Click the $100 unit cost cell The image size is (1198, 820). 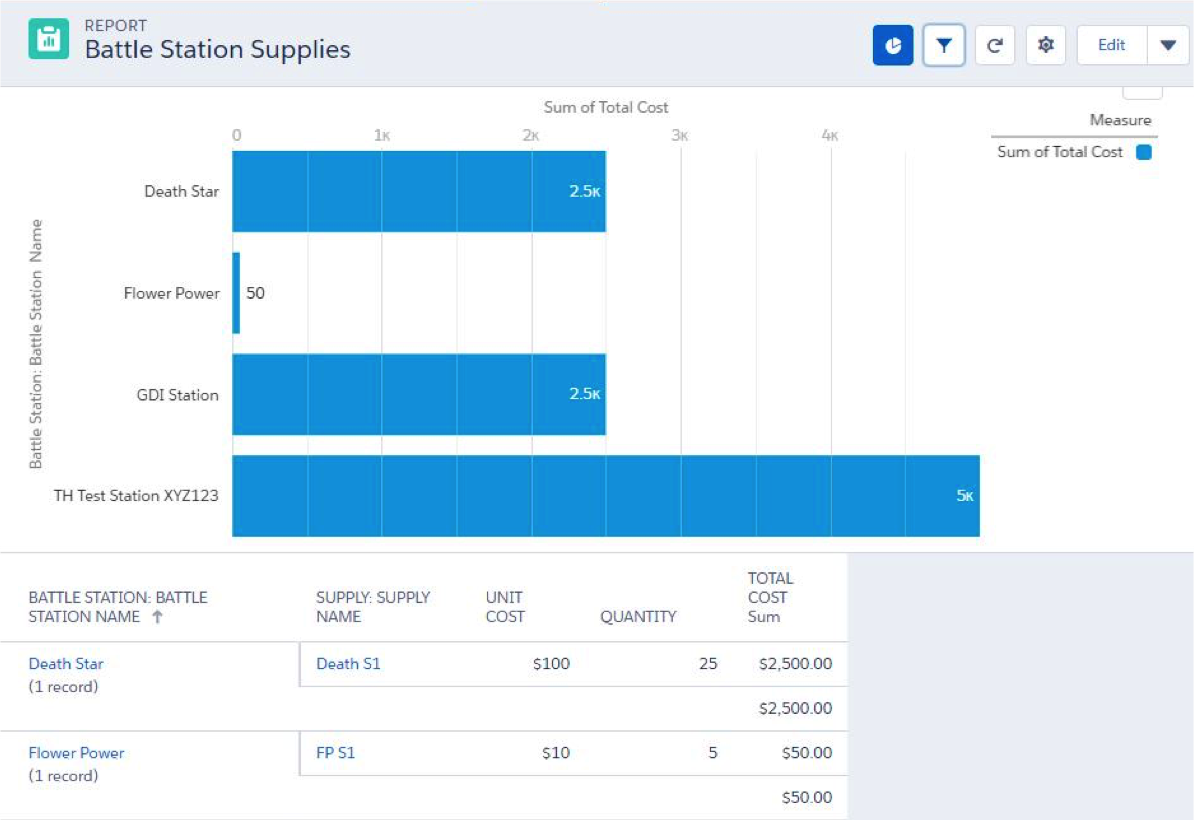click(x=551, y=664)
